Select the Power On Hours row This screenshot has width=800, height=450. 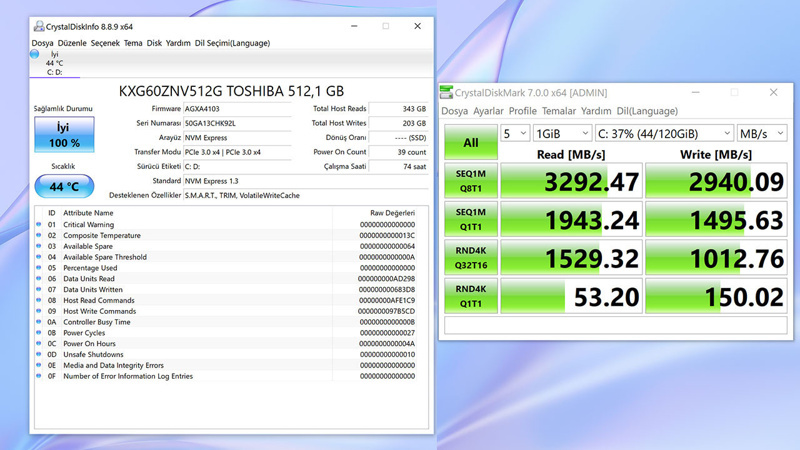click(226, 343)
